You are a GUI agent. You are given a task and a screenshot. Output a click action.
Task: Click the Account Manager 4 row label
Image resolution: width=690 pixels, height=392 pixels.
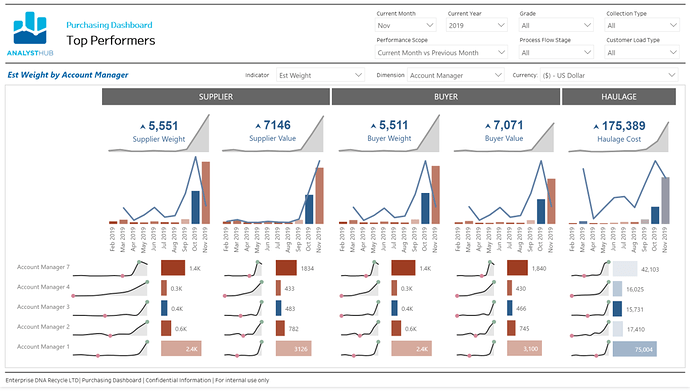pos(43,287)
